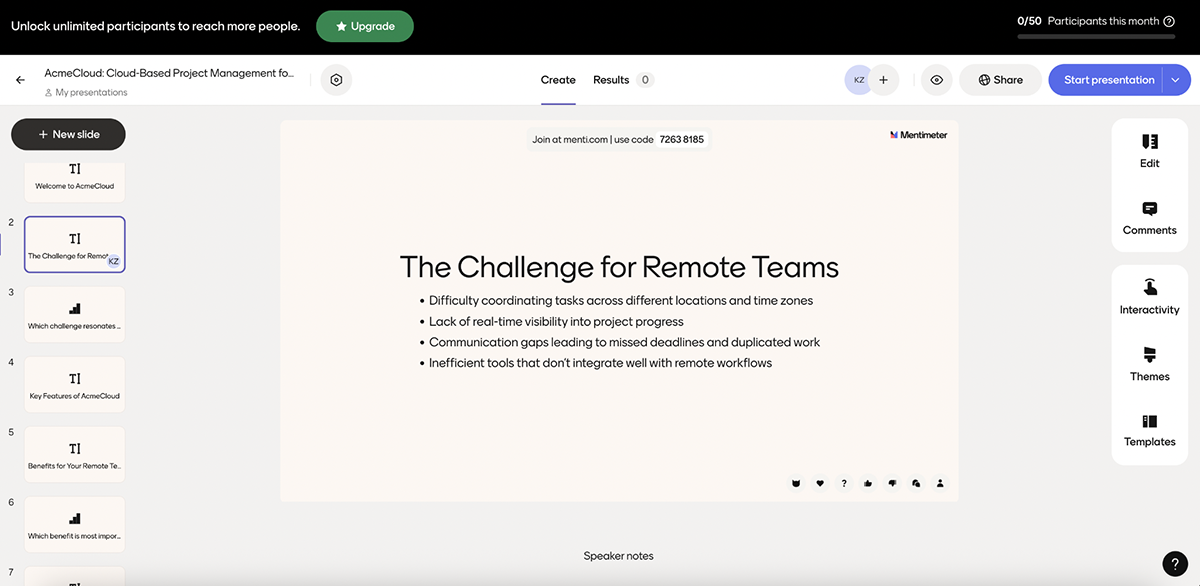Toggle the heart reaction on the slide
The height and width of the screenshot is (586, 1200).
[819, 483]
